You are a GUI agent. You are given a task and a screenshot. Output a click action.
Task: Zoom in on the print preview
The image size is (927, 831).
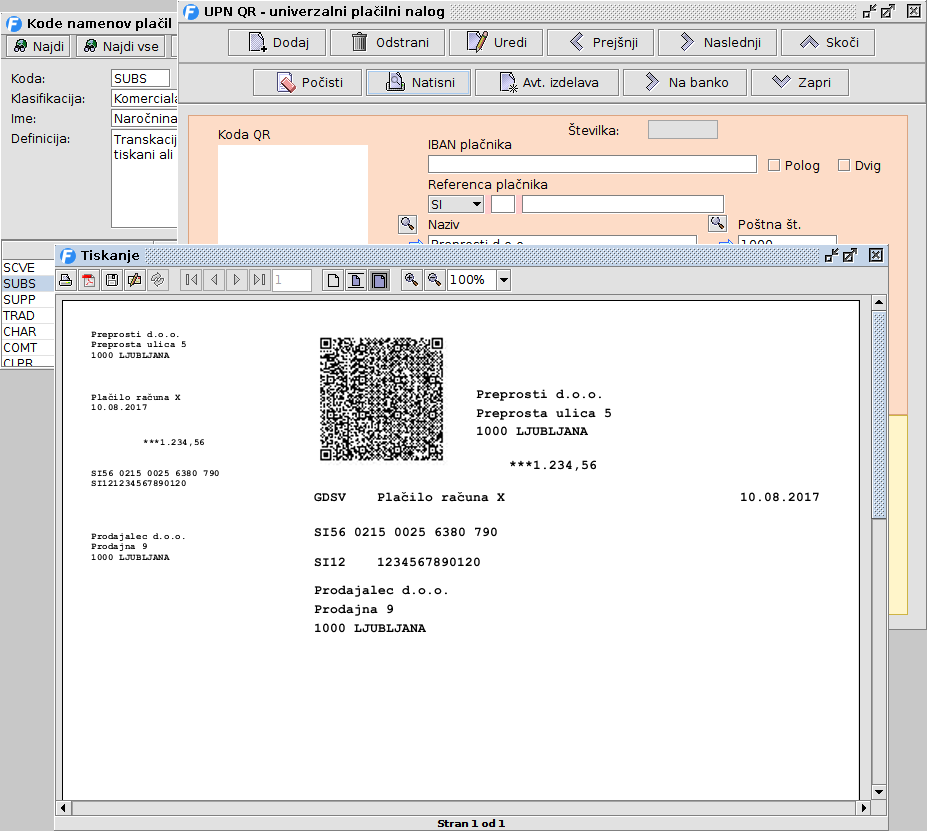tap(411, 280)
